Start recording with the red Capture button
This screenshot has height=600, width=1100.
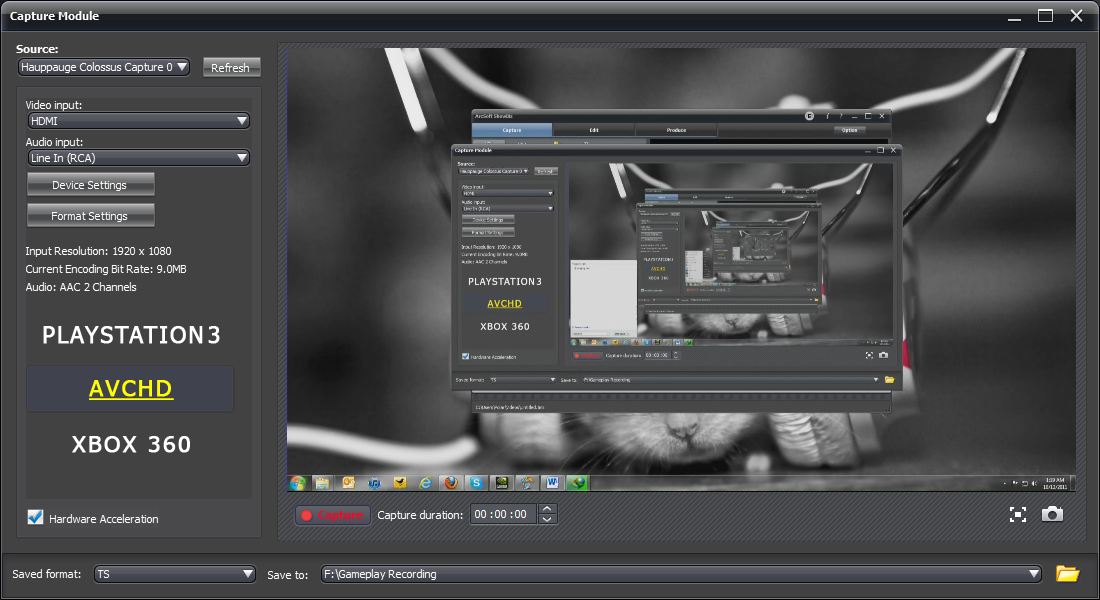pyautogui.click(x=331, y=515)
